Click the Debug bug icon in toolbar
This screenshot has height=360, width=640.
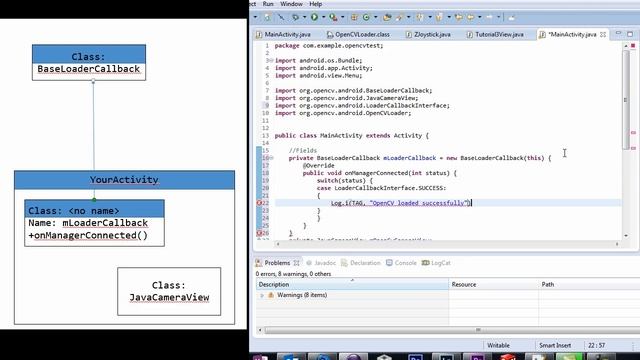[296, 17]
